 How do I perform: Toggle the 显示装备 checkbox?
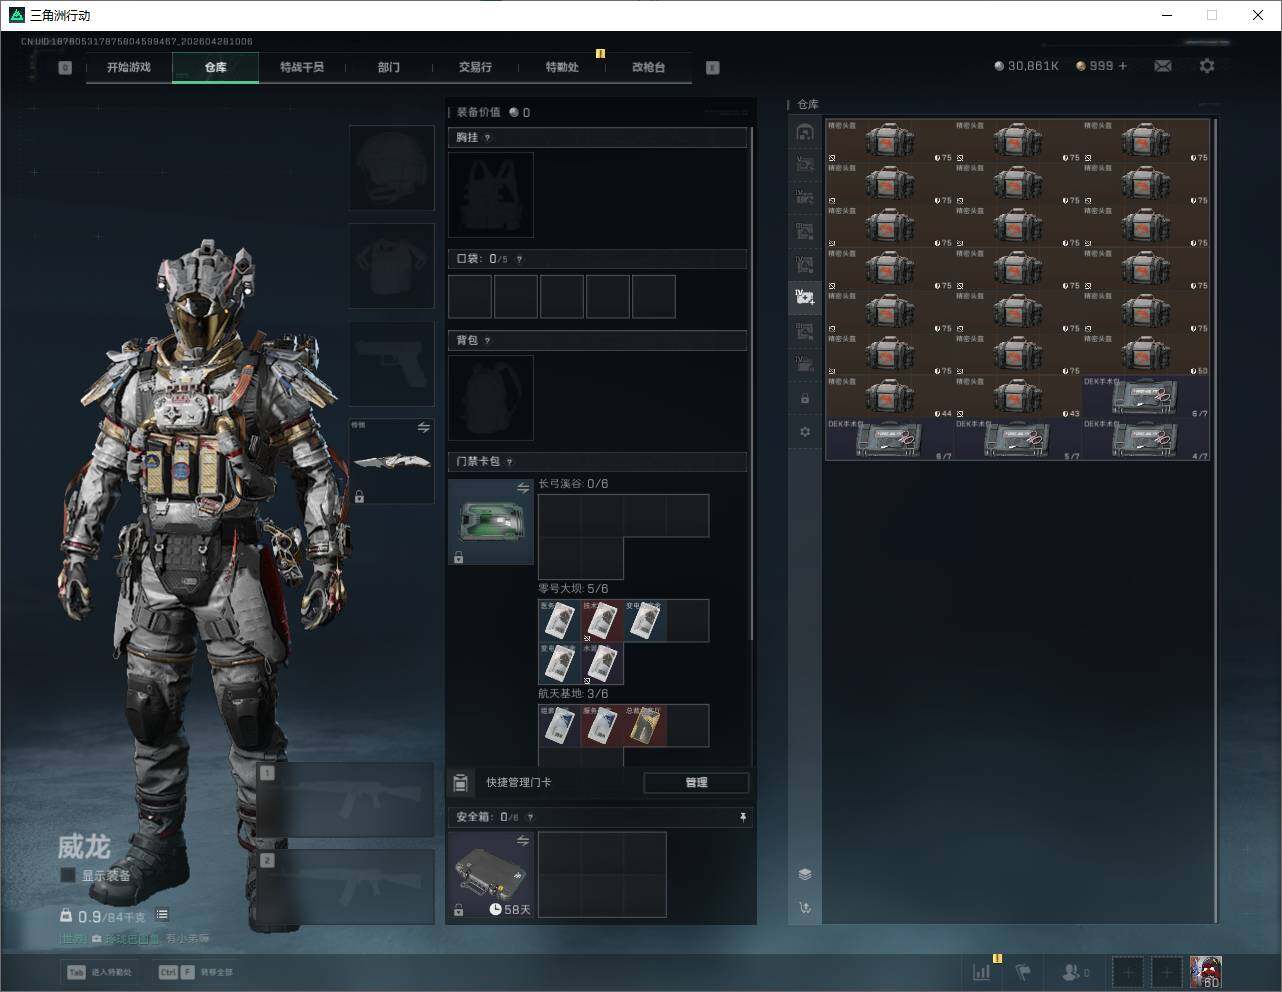[x=68, y=875]
